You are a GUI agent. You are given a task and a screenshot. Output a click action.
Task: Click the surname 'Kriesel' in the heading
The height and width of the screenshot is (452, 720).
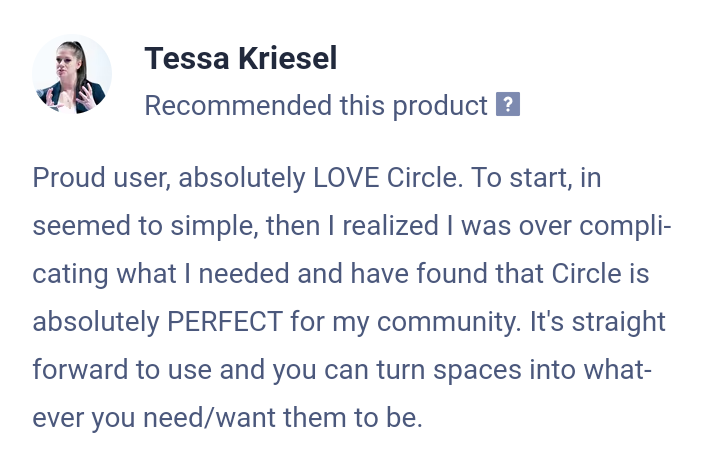288,59
